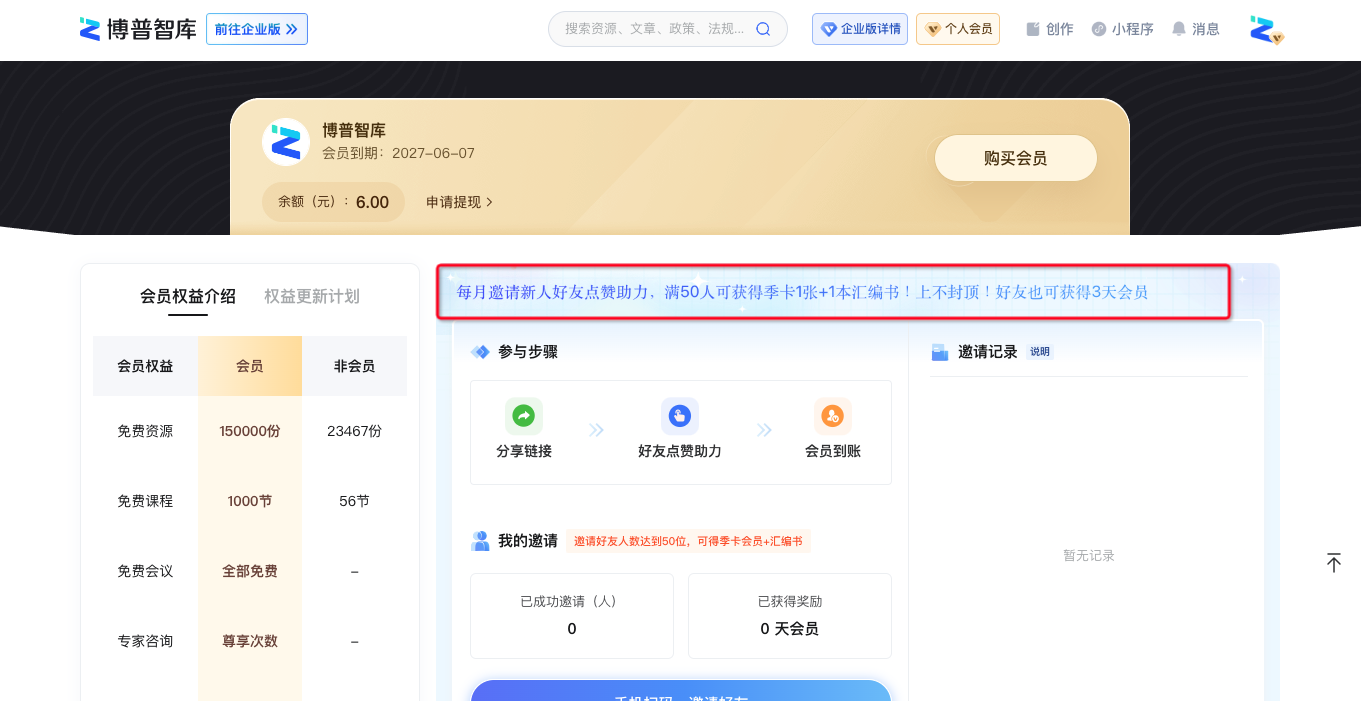Click the blue invite-friends button at bottom
This screenshot has width=1361, height=701.
[681, 691]
